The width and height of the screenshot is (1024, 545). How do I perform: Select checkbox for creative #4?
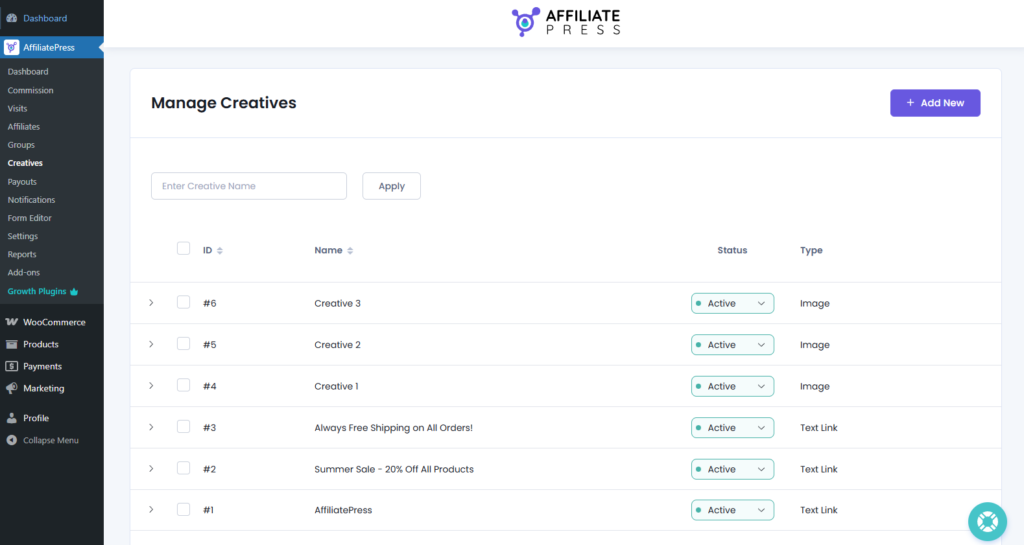click(184, 385)
